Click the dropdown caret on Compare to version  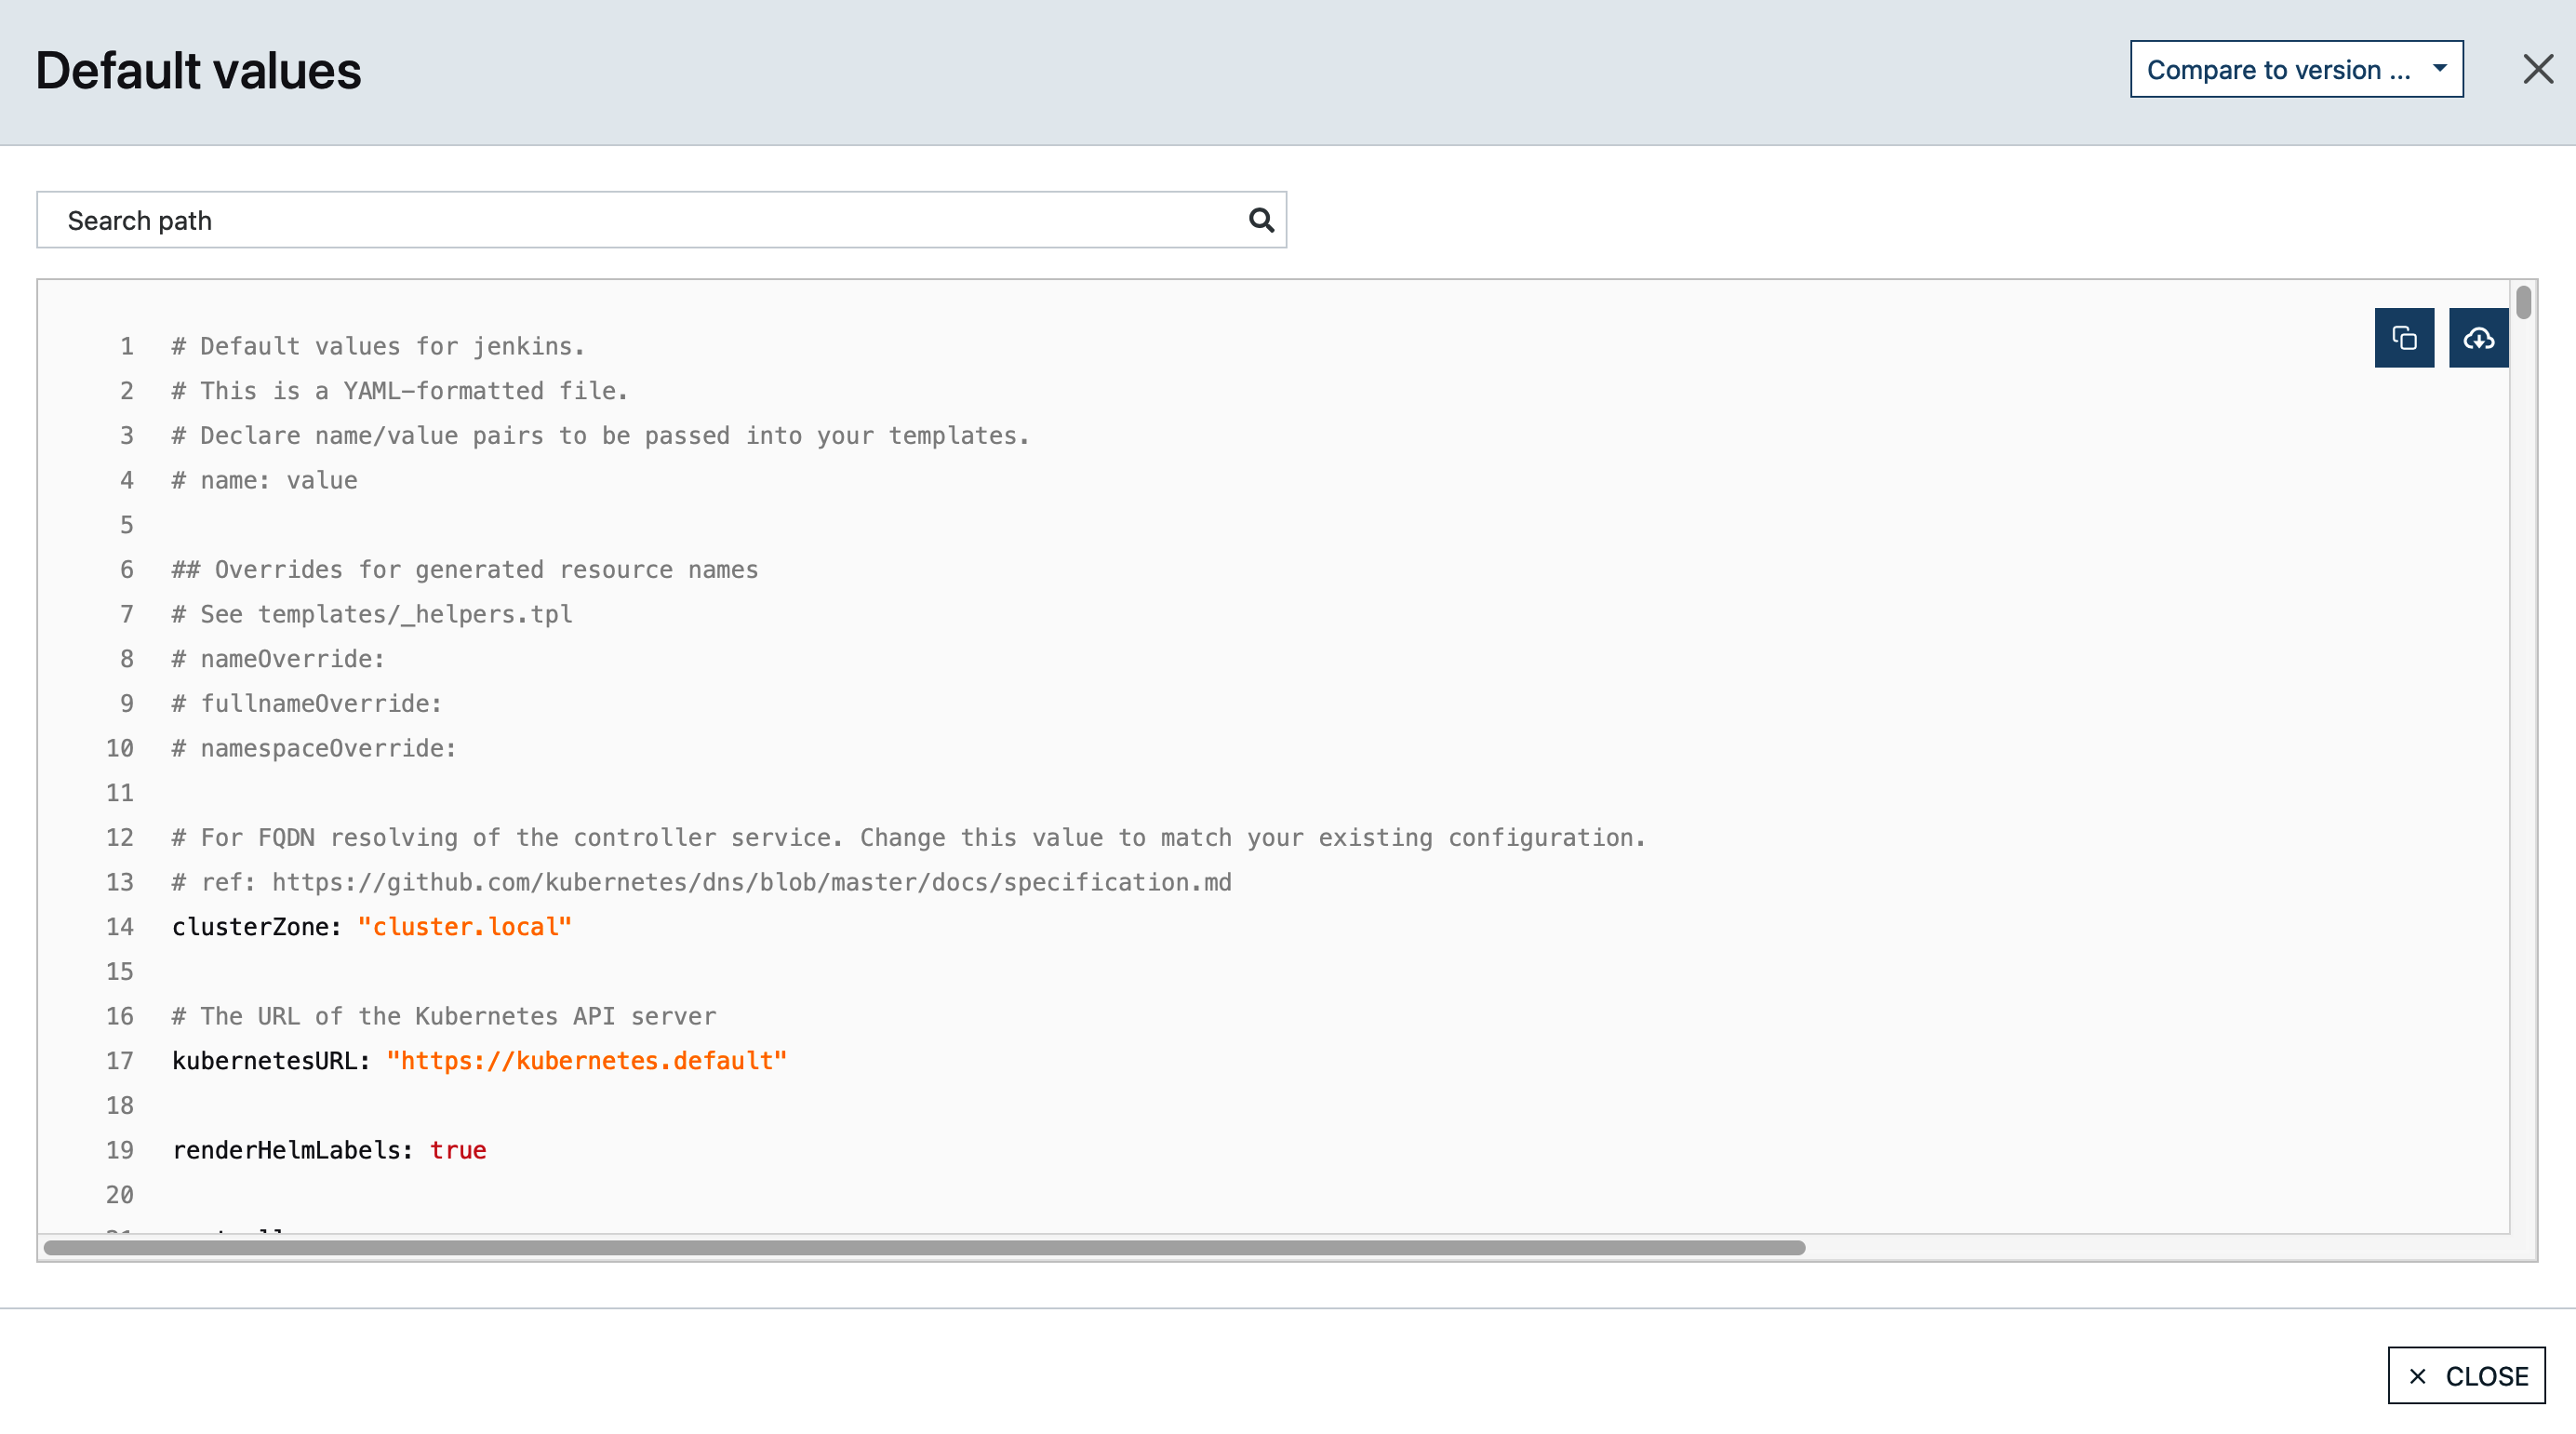click(2440, 69)
